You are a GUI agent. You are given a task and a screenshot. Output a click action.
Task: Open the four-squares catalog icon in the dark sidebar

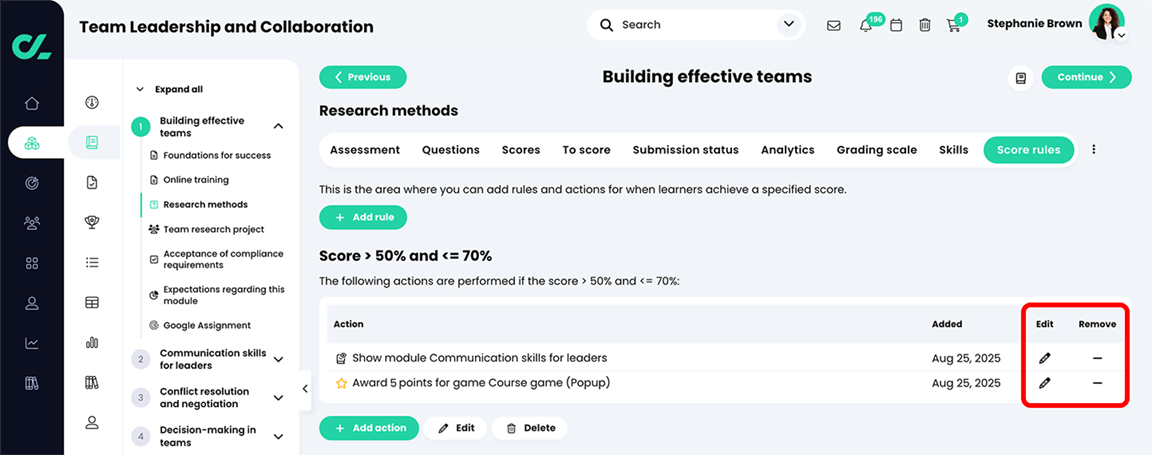click(x=32, y=262)
